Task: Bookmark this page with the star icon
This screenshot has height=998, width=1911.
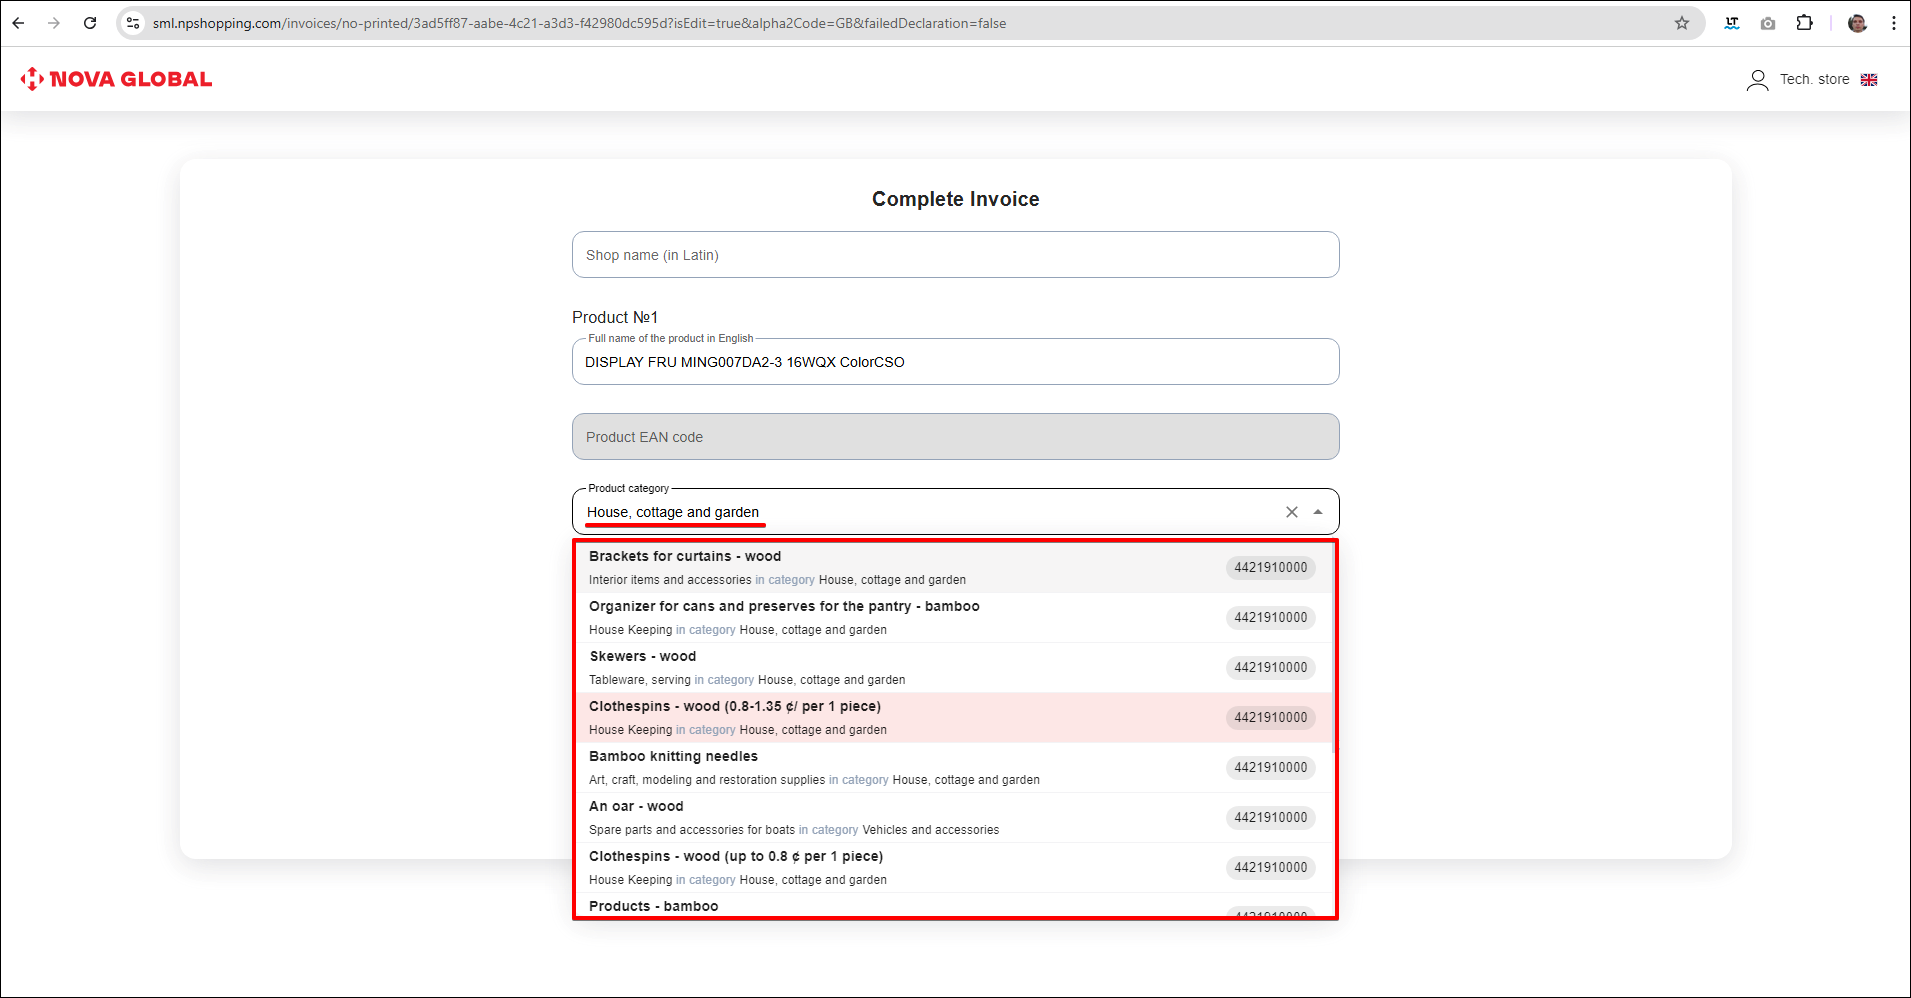Action: pos(1682,23)
